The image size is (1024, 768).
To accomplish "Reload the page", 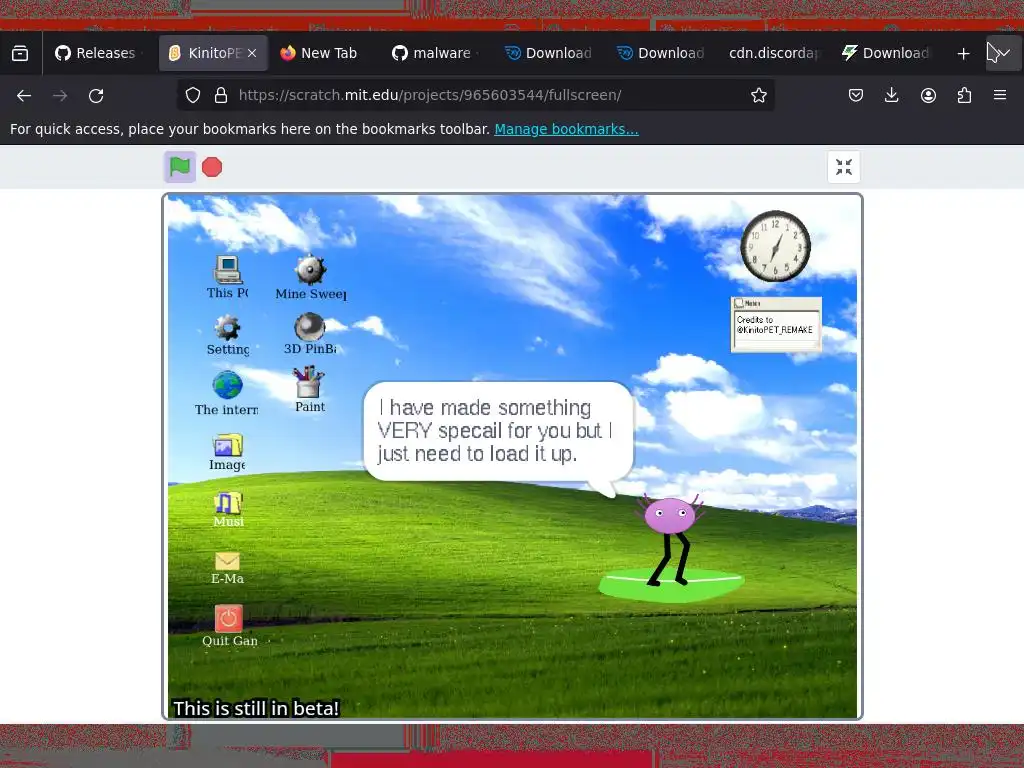I will tap(96, 95).
